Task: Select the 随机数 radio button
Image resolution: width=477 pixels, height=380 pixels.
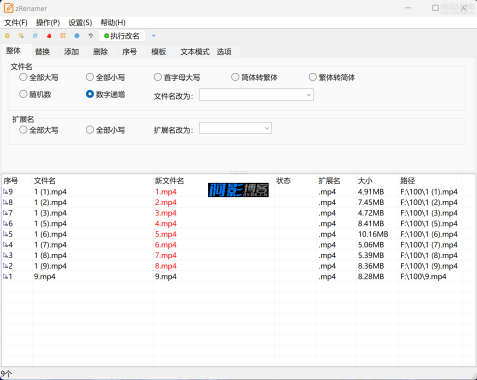Action: (23, 94)
